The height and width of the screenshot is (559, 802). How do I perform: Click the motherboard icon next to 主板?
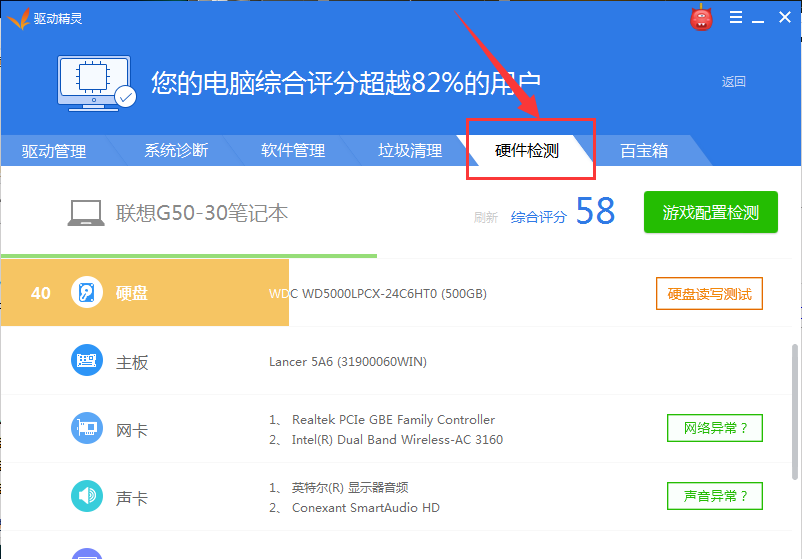(86, 361)
